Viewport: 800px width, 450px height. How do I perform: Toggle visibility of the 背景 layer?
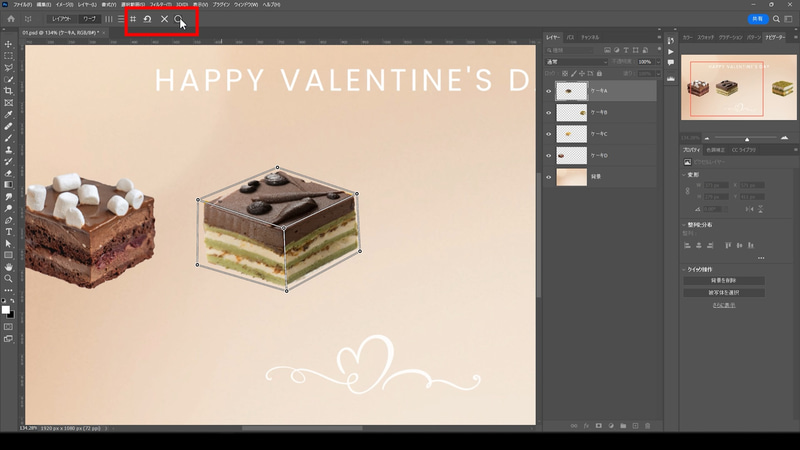click(x=548, y=177)
